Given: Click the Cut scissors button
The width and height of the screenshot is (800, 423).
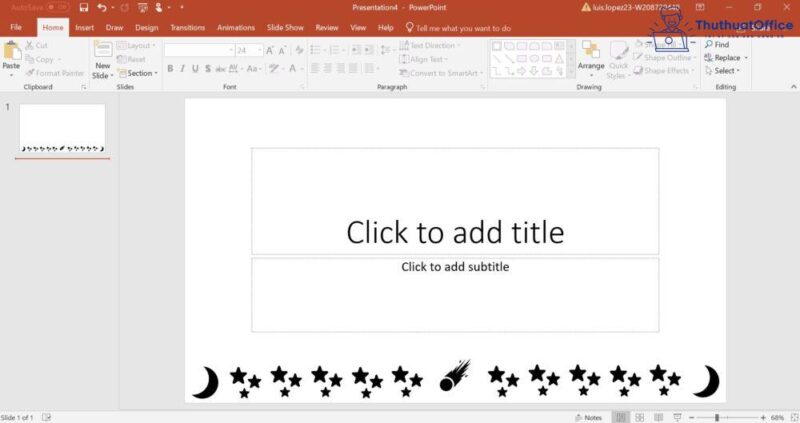Looking at the screenshot, I should click(36, 45).
